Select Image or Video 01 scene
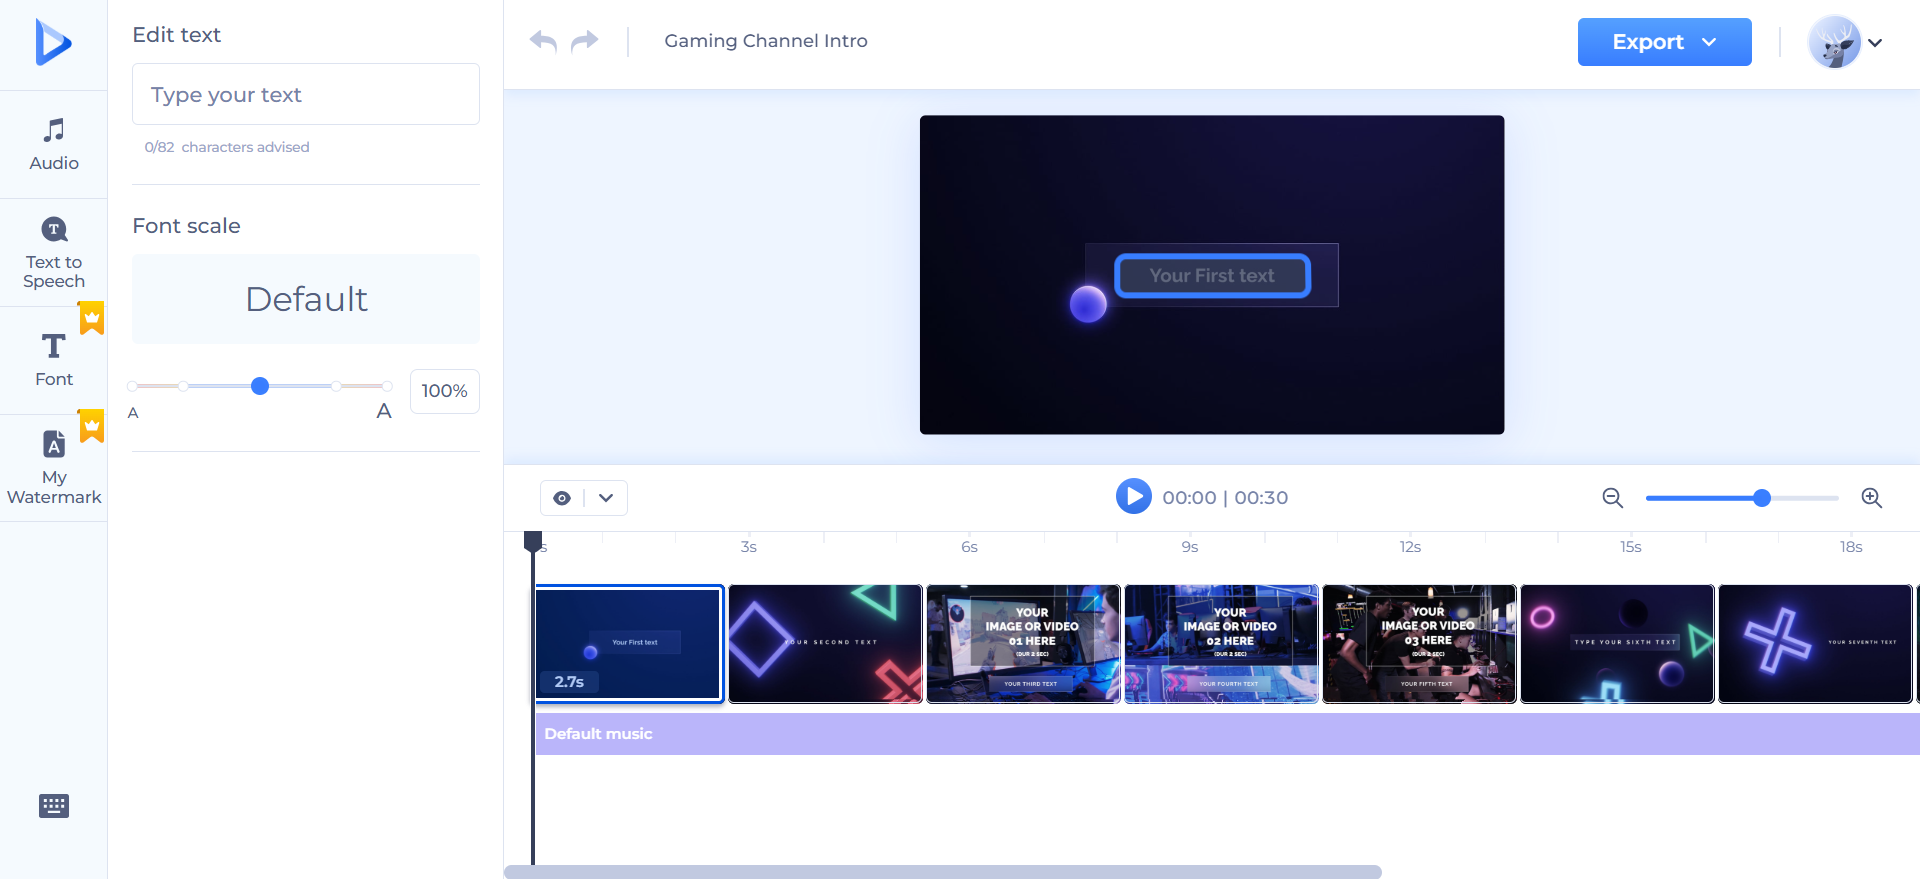Image resolution: width=1920 pixels, height=879 pixels. click(1023, 644)
